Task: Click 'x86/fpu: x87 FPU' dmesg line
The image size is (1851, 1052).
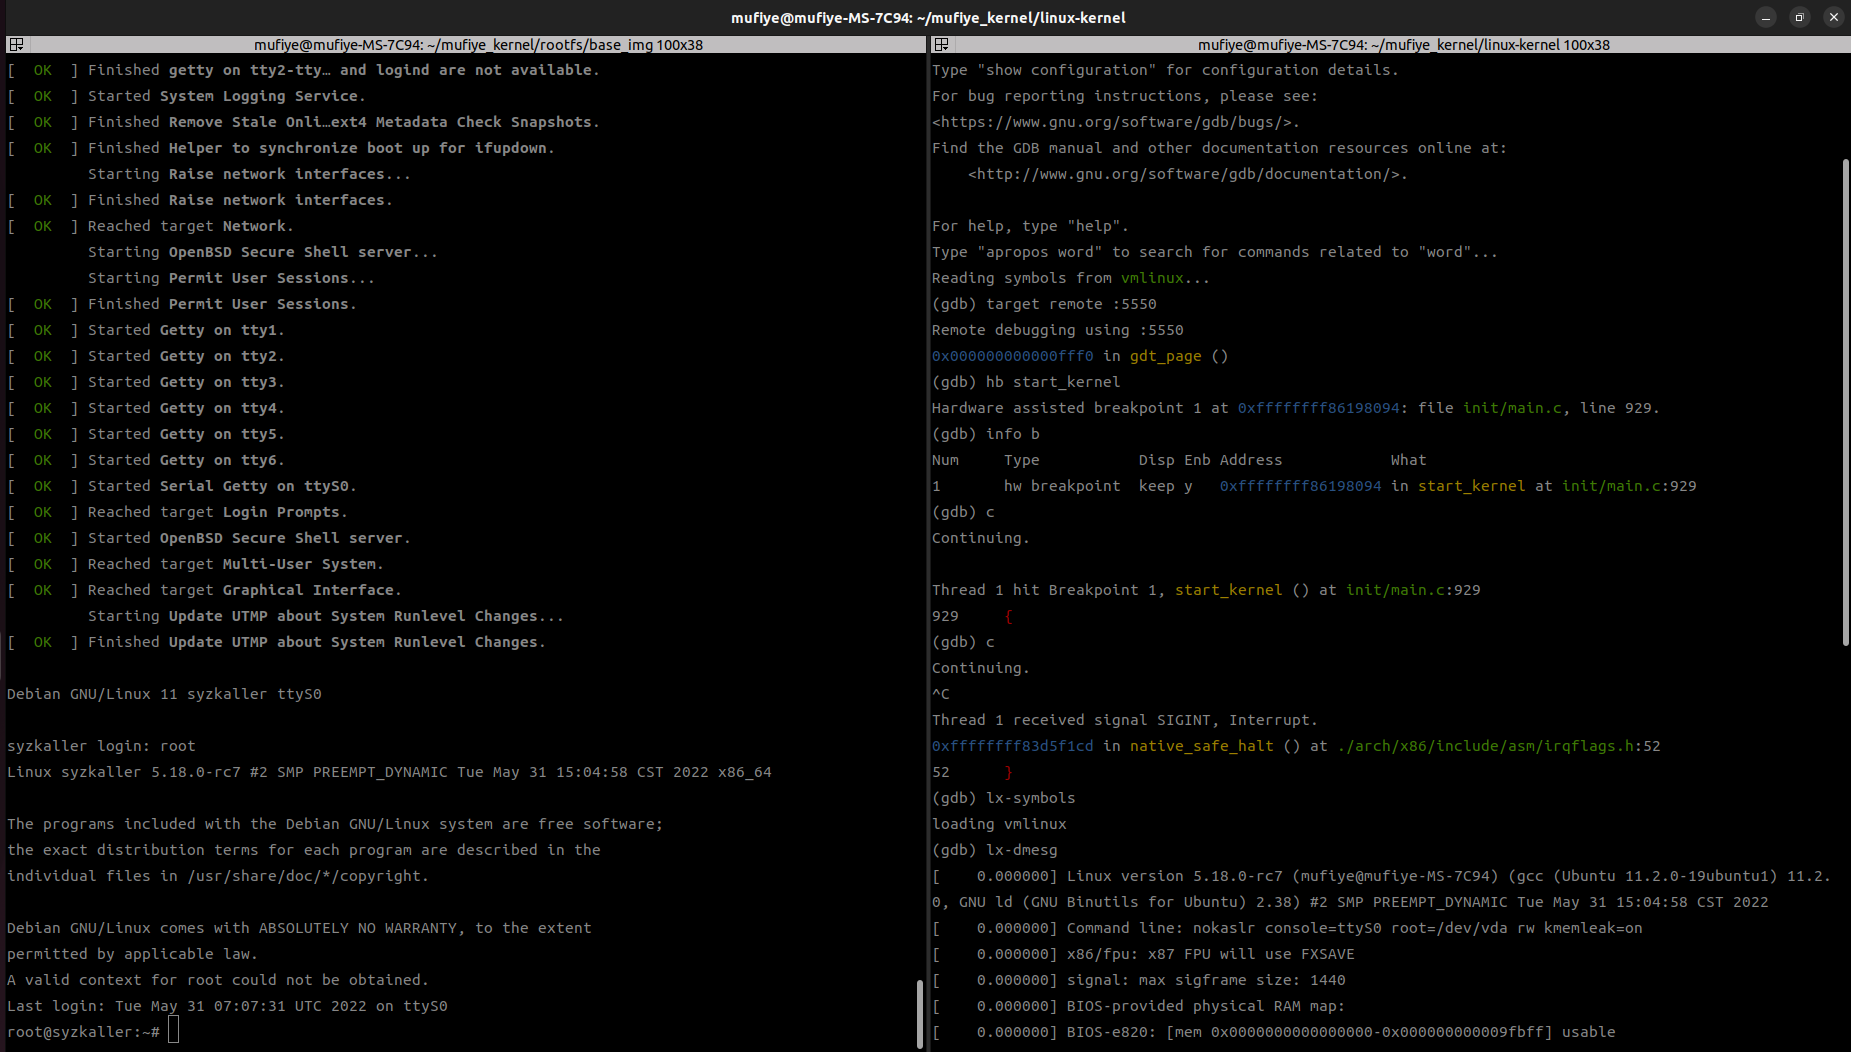Action: pyautogui.click(x=1143, y=954)
